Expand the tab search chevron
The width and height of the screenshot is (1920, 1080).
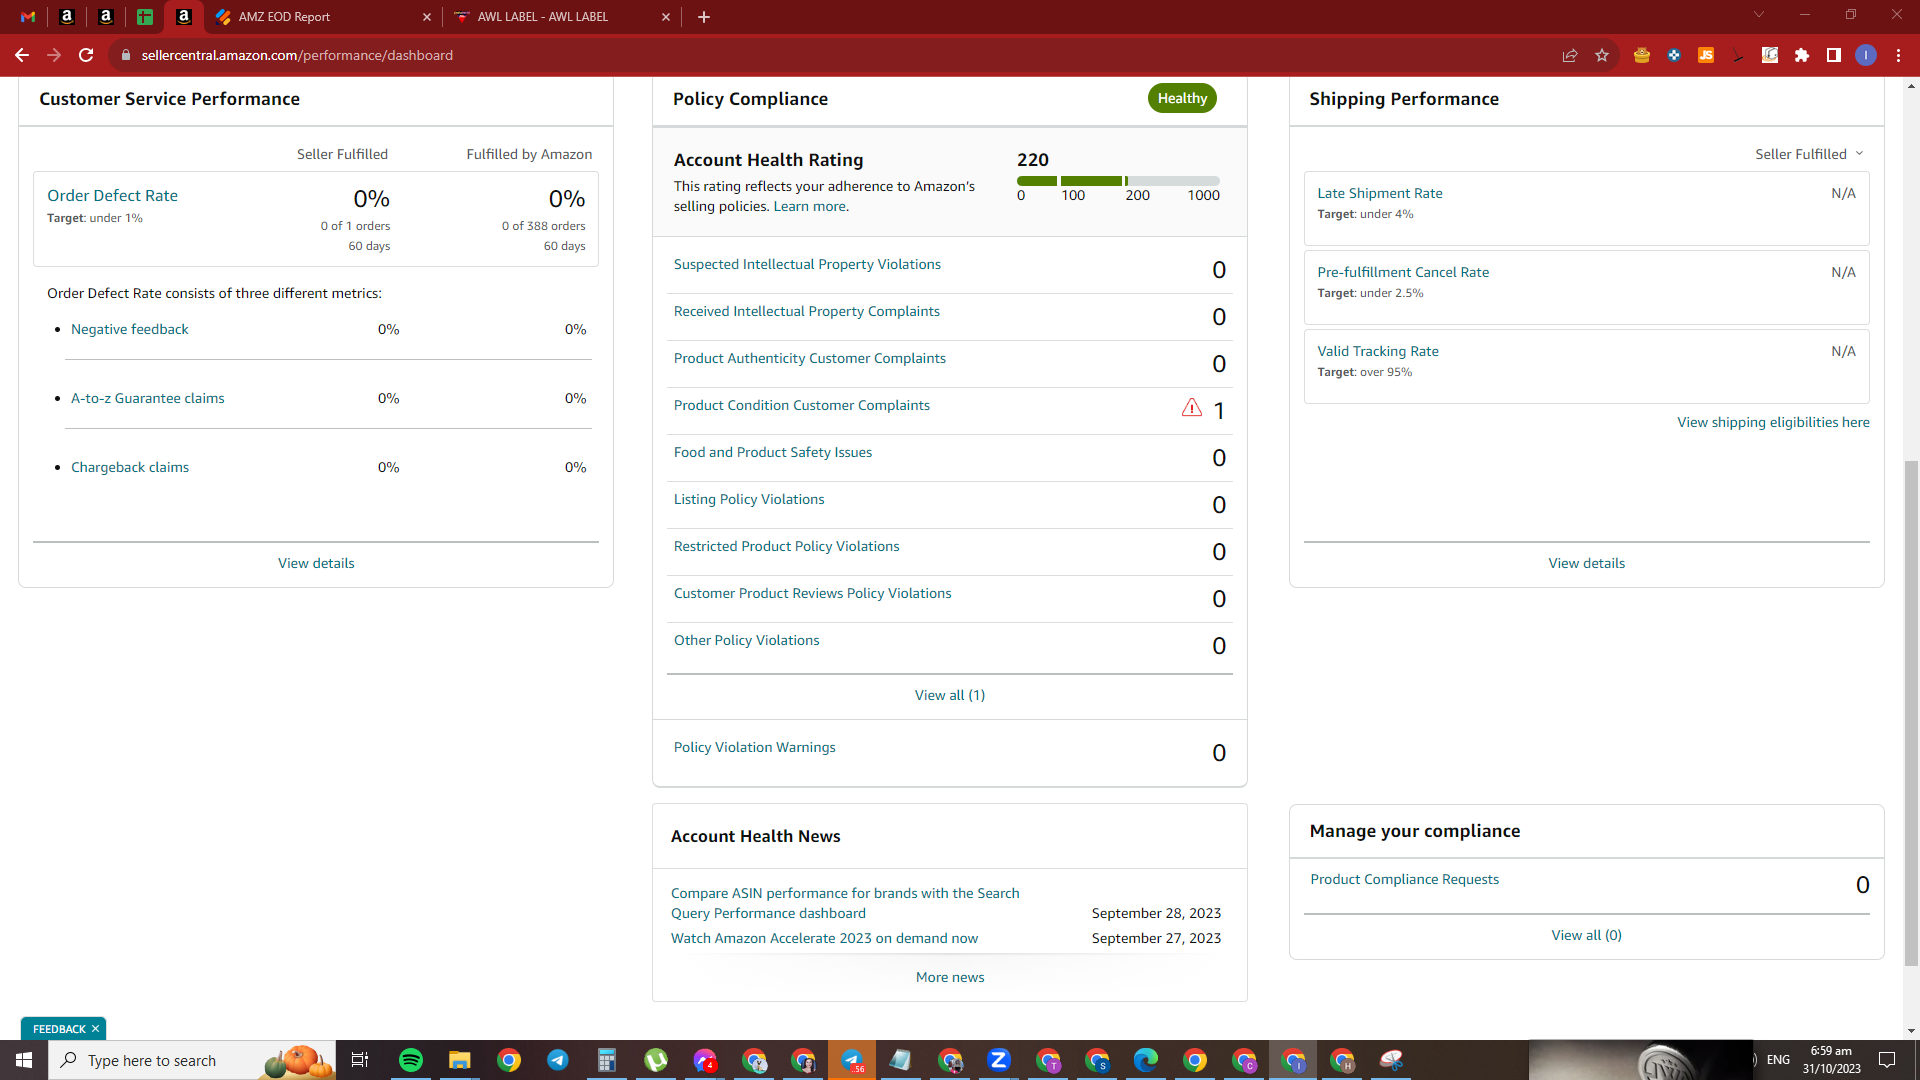[1759, 15]
